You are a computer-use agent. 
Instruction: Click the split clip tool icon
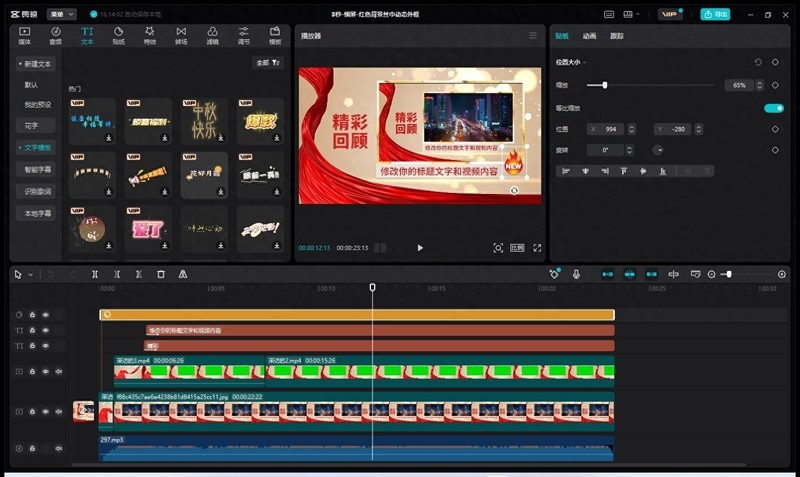pos(95,274)
